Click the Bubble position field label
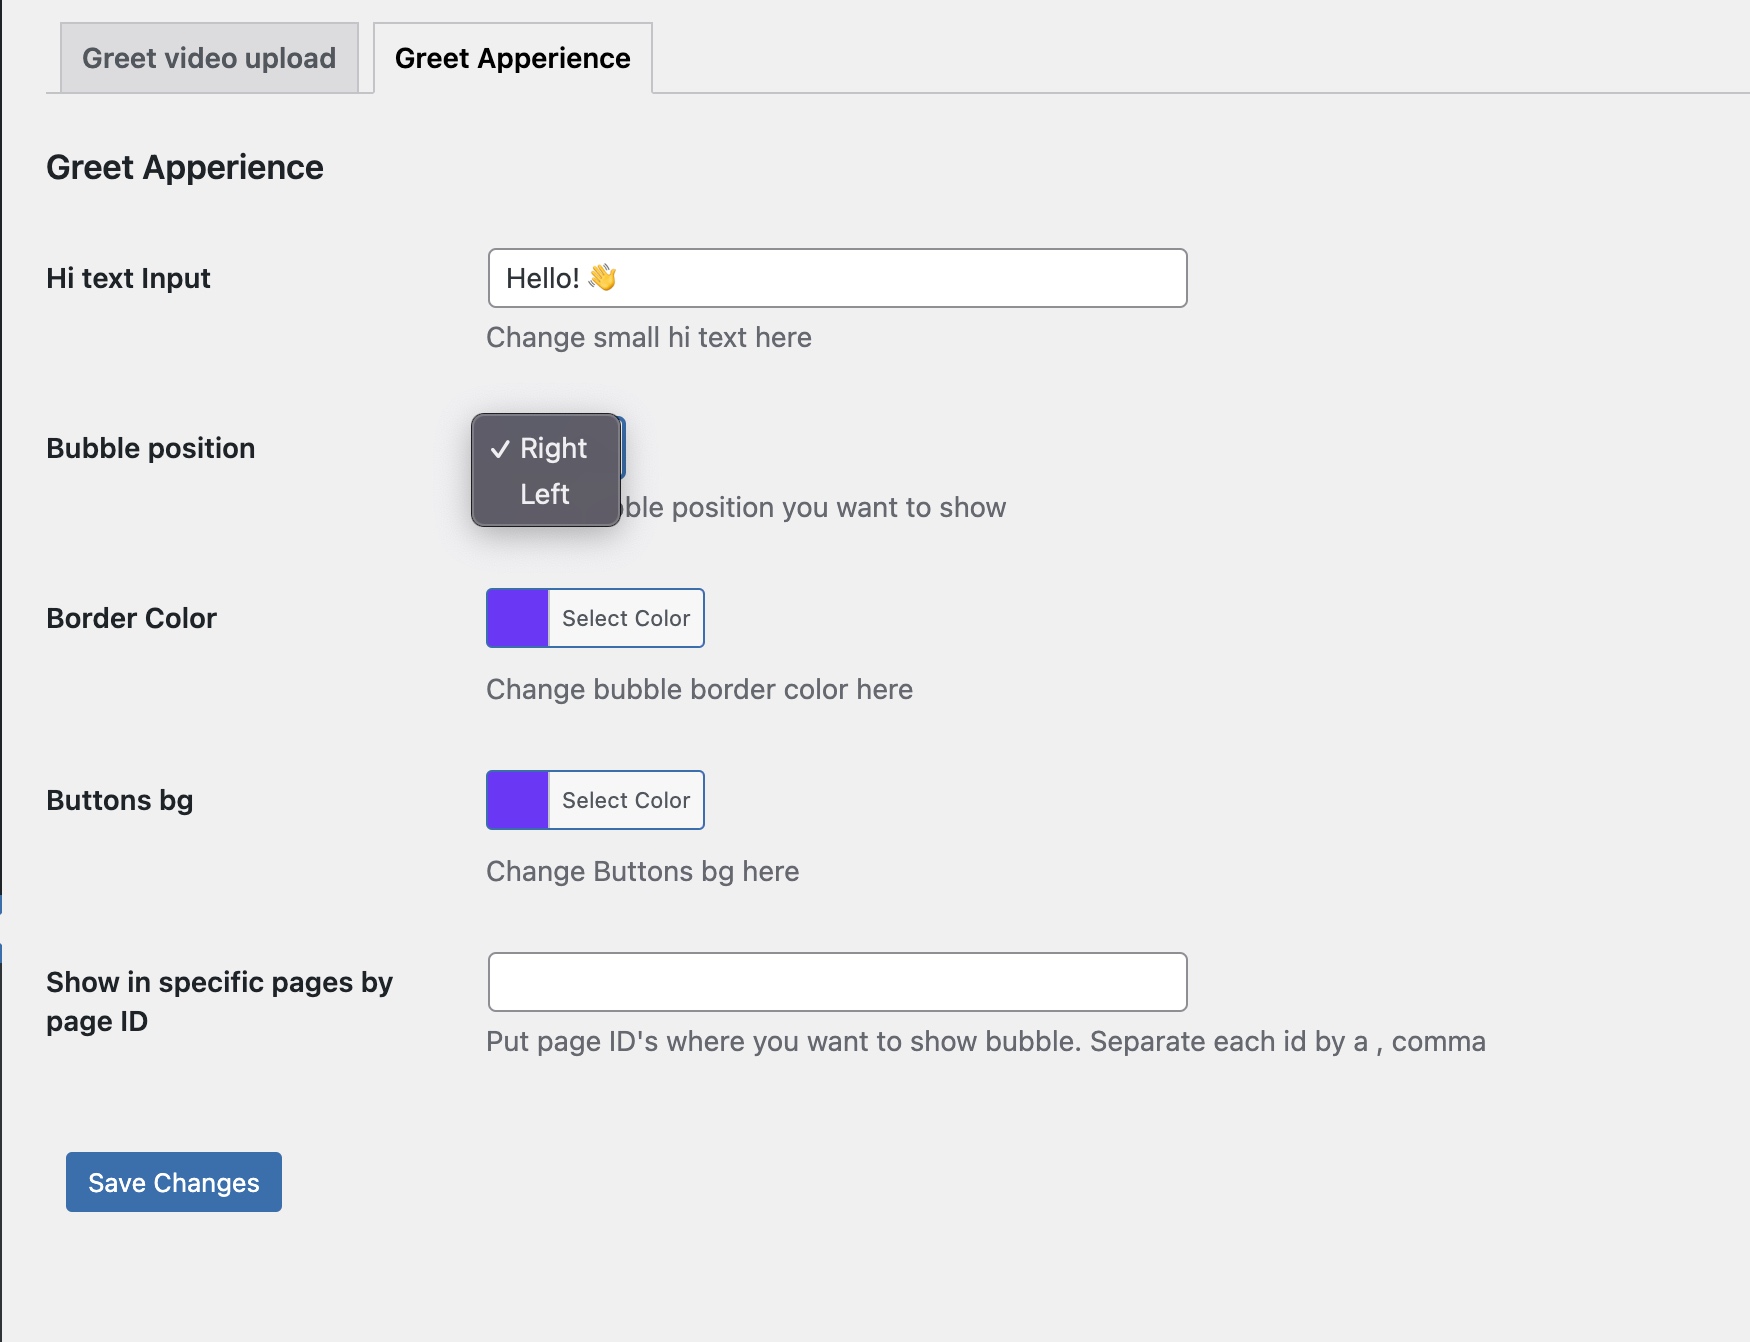1750x1342 pixels. pos(151,448)
